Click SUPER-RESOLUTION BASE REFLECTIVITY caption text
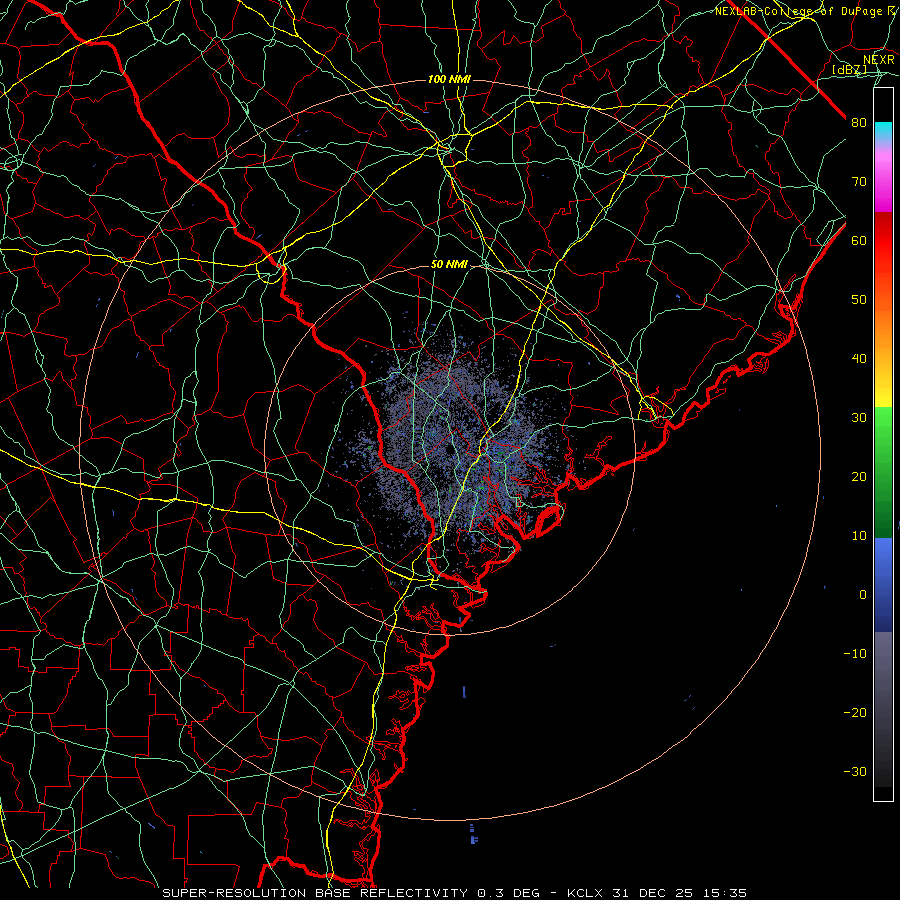This screenshot has width=900, height=900. [315, 893]
